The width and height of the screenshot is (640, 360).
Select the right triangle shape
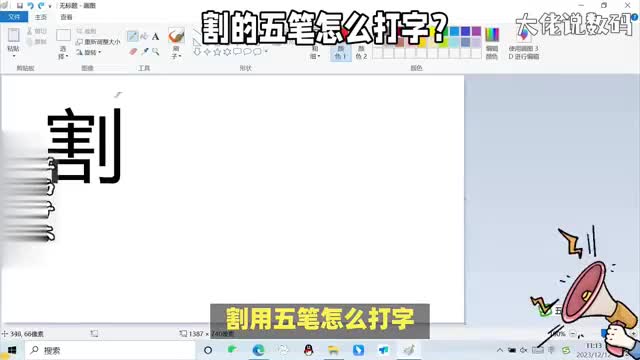coord(197,42)
